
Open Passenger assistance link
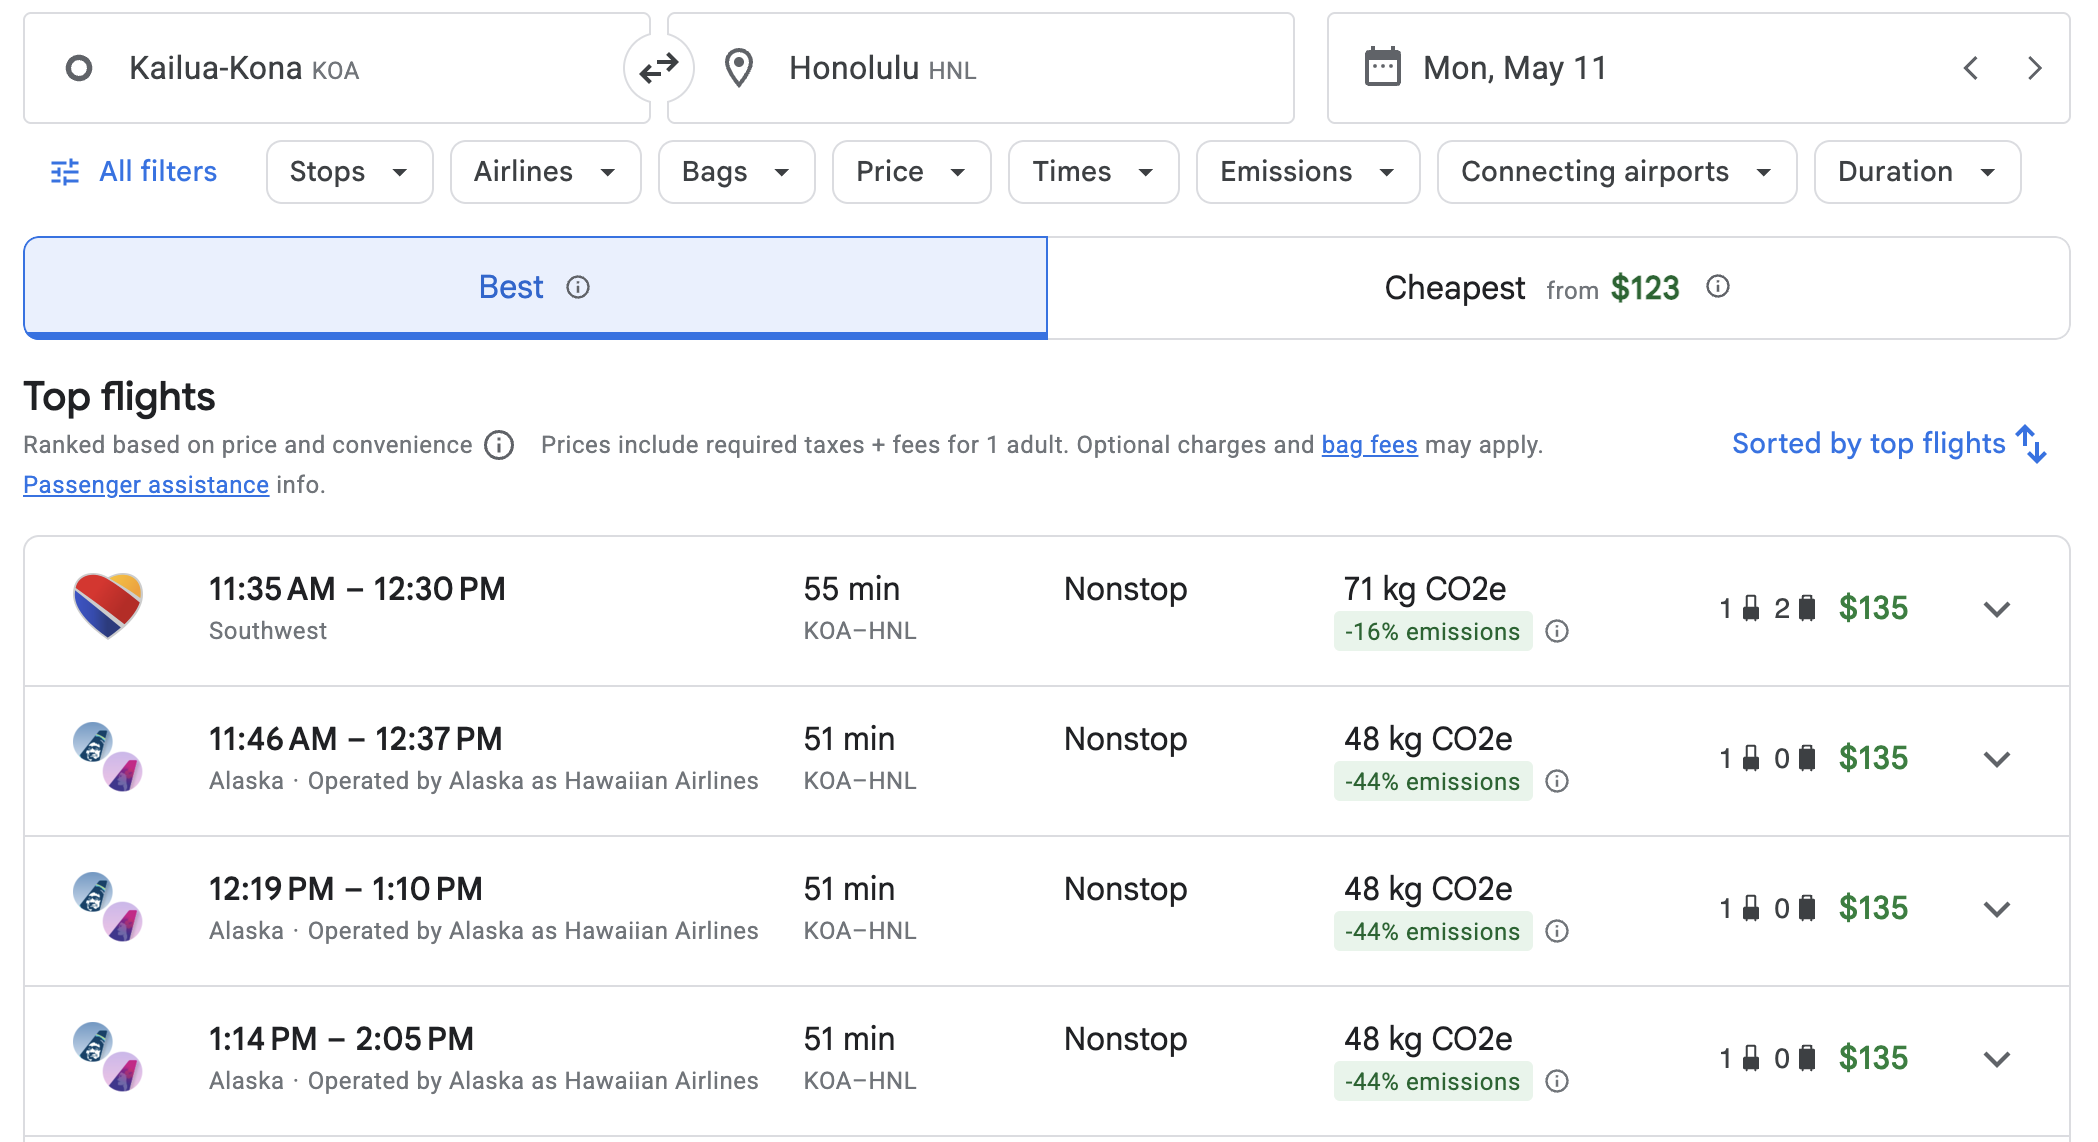click(x=146, y=485)
